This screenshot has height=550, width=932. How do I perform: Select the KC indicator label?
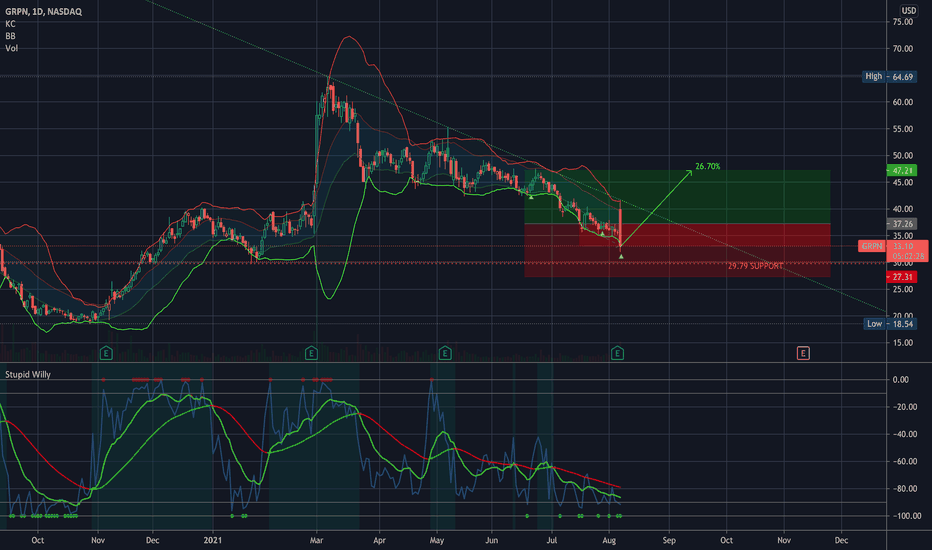pos(10,24)
